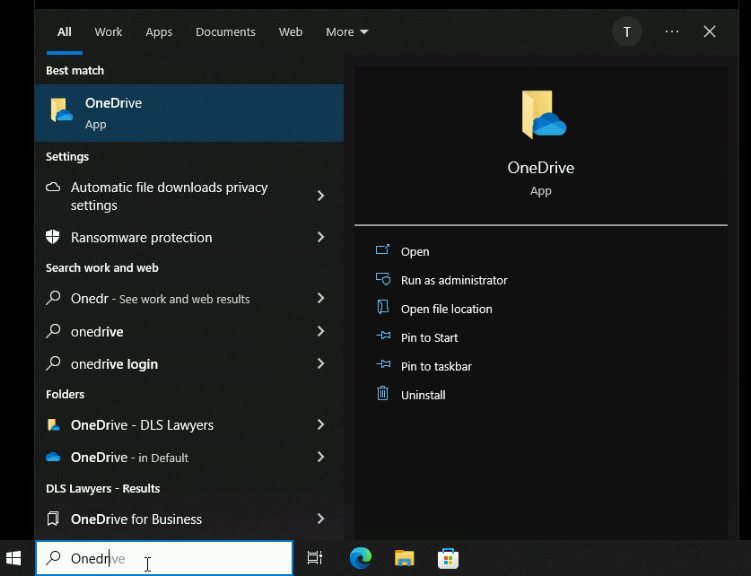
Task: Click Uninstall in the OneDrive actions
Action: [423, 395]
